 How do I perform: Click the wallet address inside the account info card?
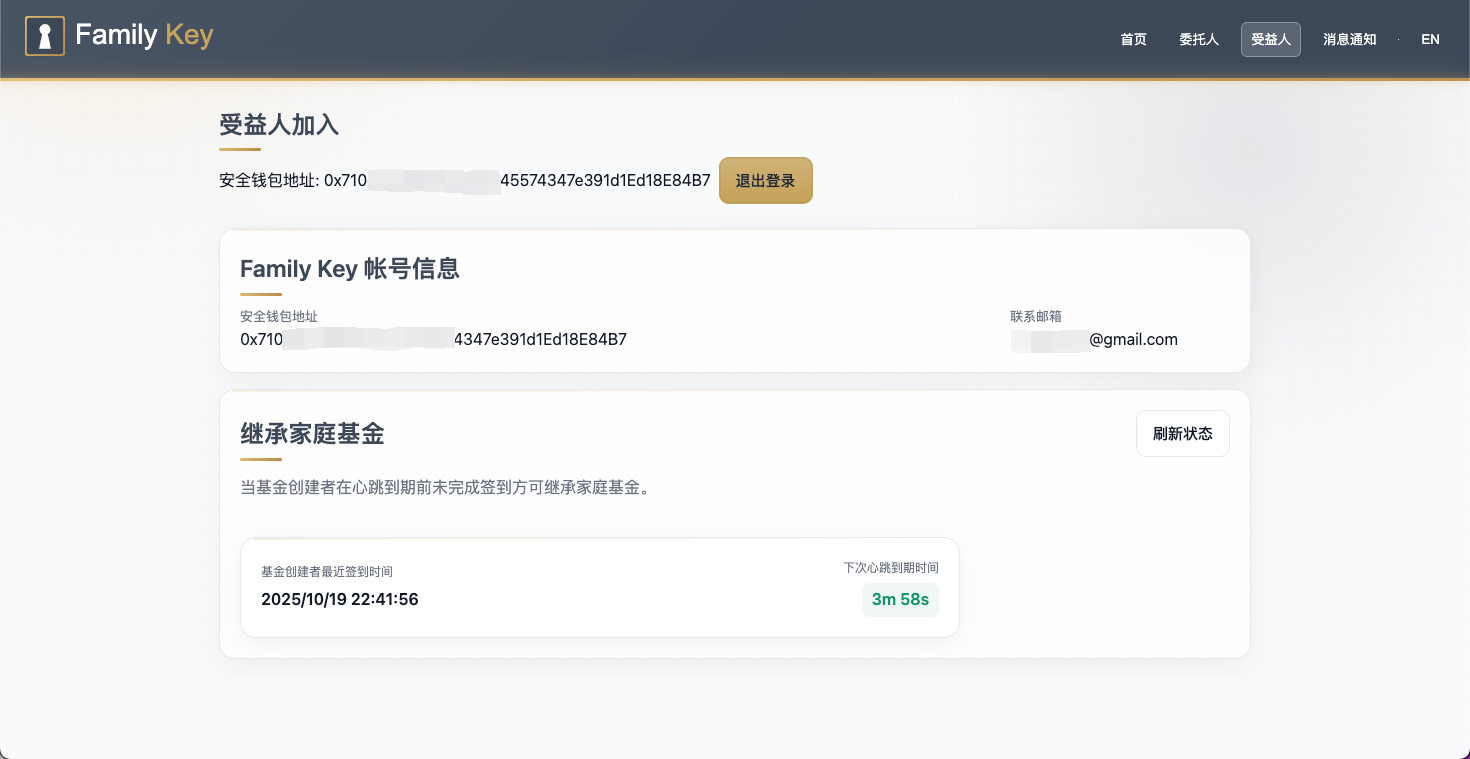(x=433, y=339)
